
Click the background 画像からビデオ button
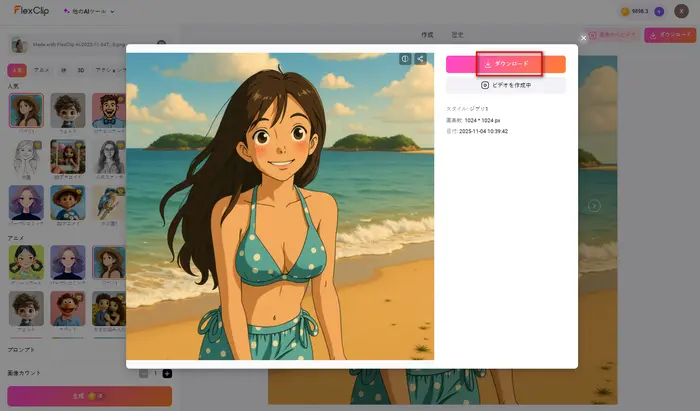612,35
